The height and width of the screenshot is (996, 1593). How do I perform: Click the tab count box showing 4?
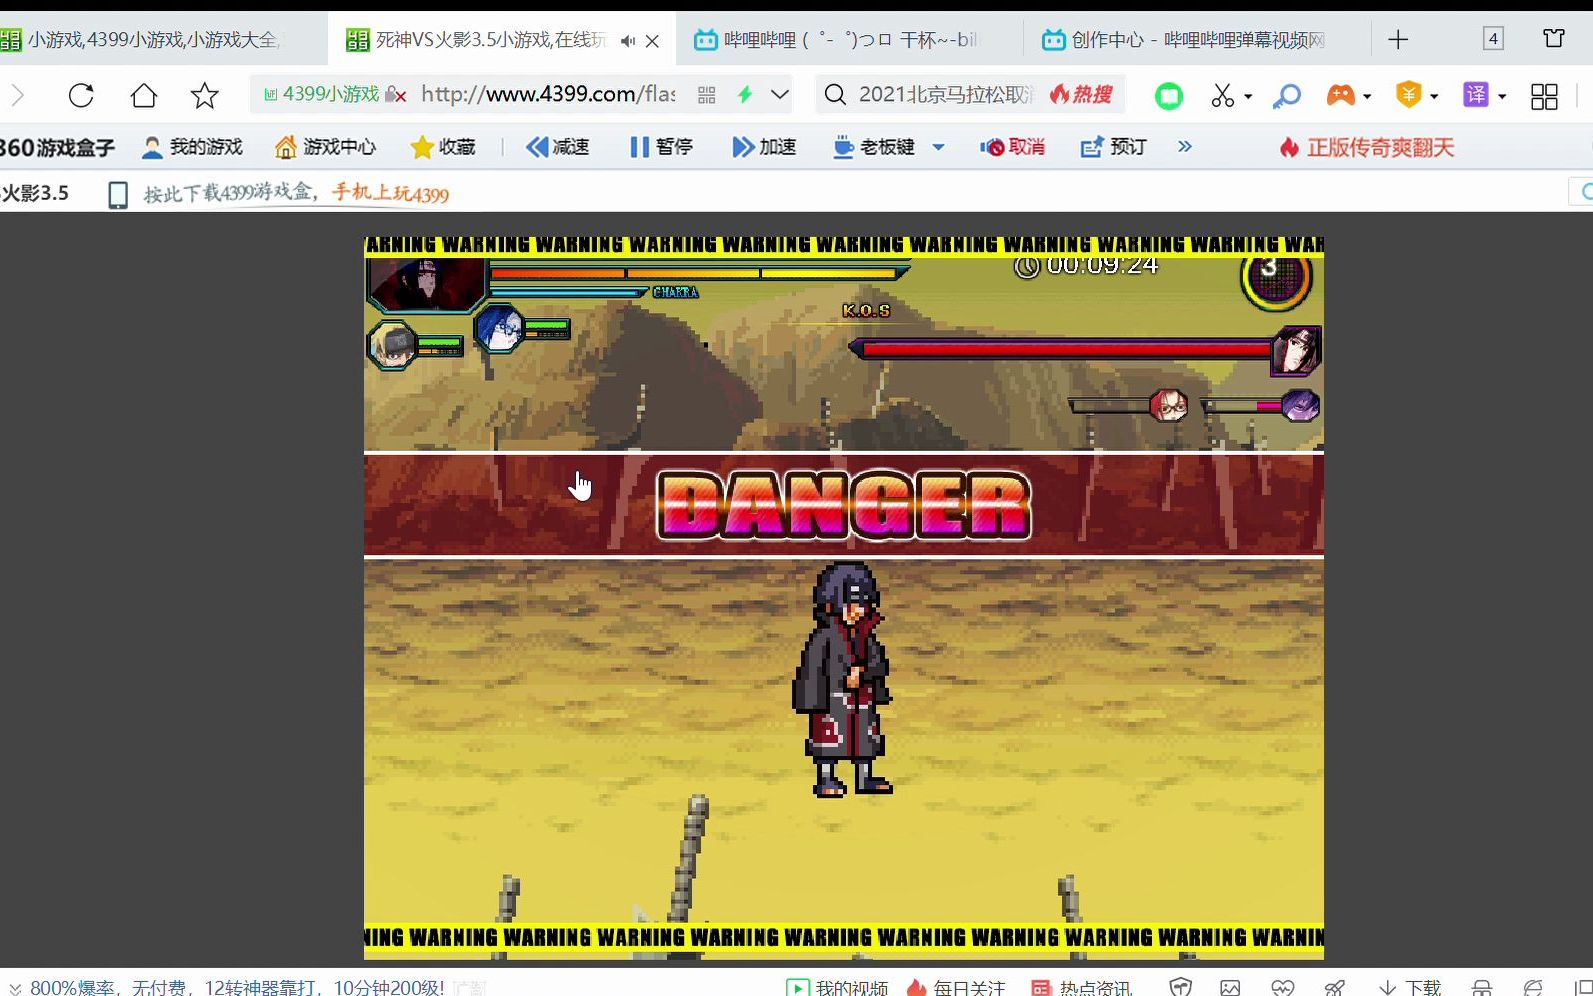[1493, 39]
